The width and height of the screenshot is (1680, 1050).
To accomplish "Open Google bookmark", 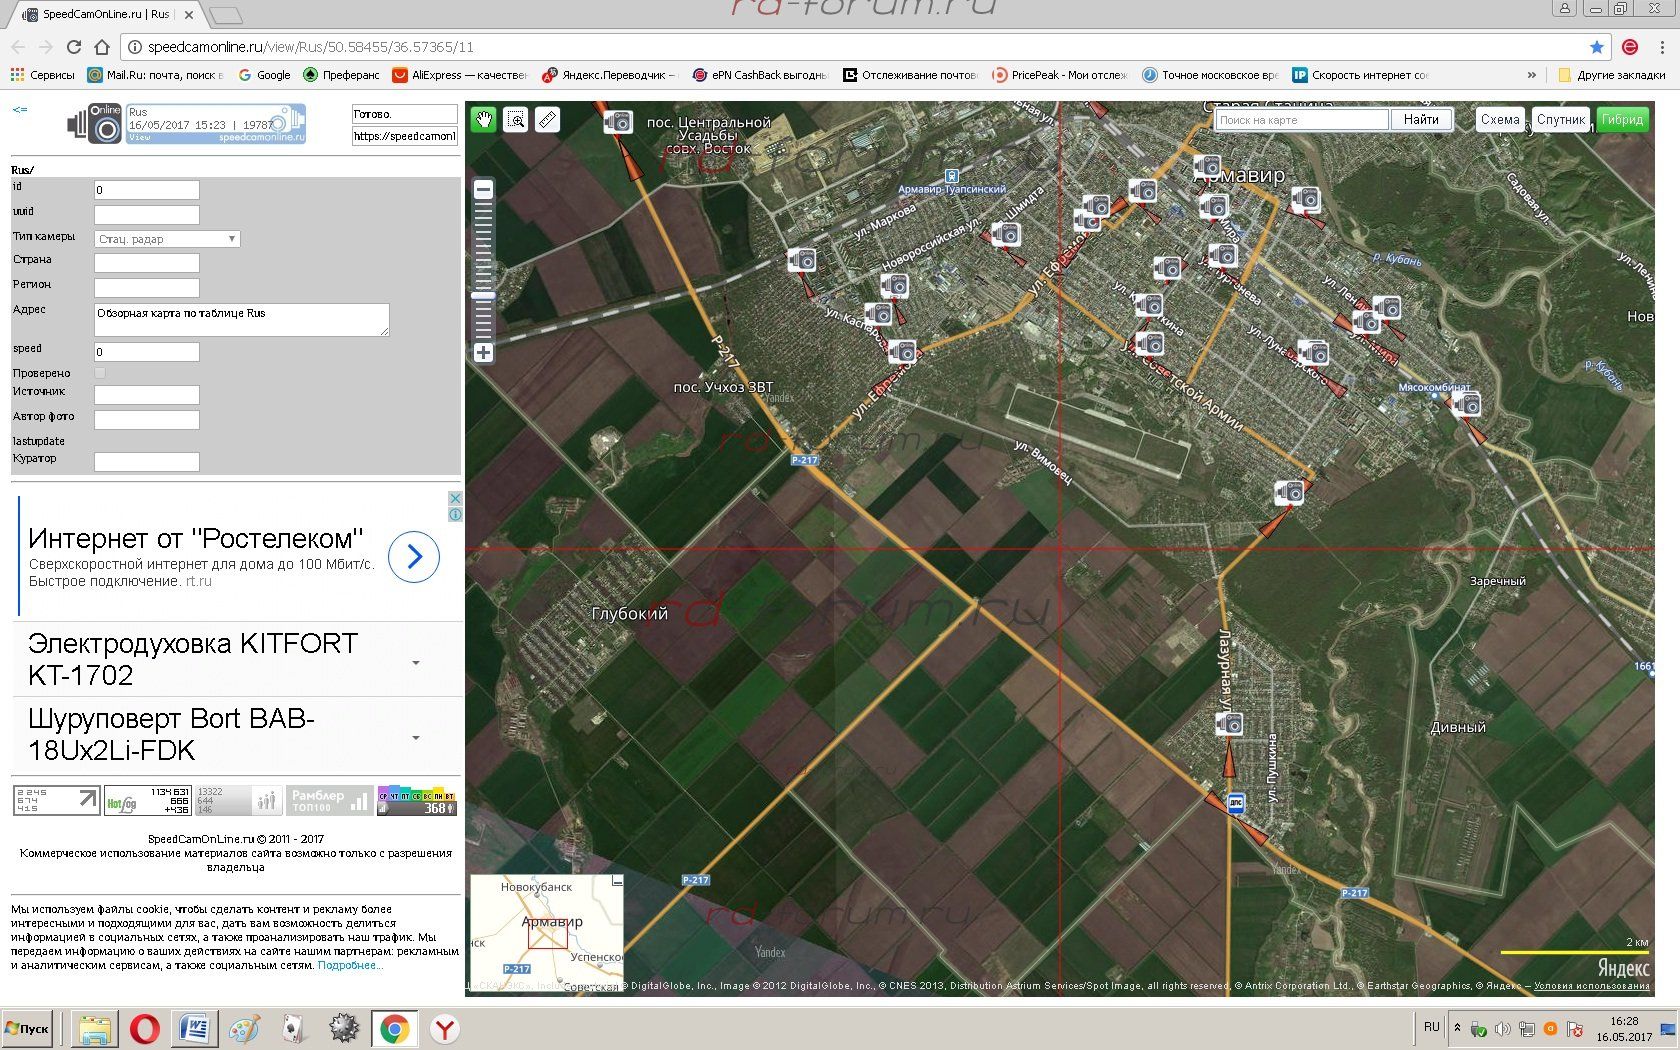I will click(x=265, y=75).
